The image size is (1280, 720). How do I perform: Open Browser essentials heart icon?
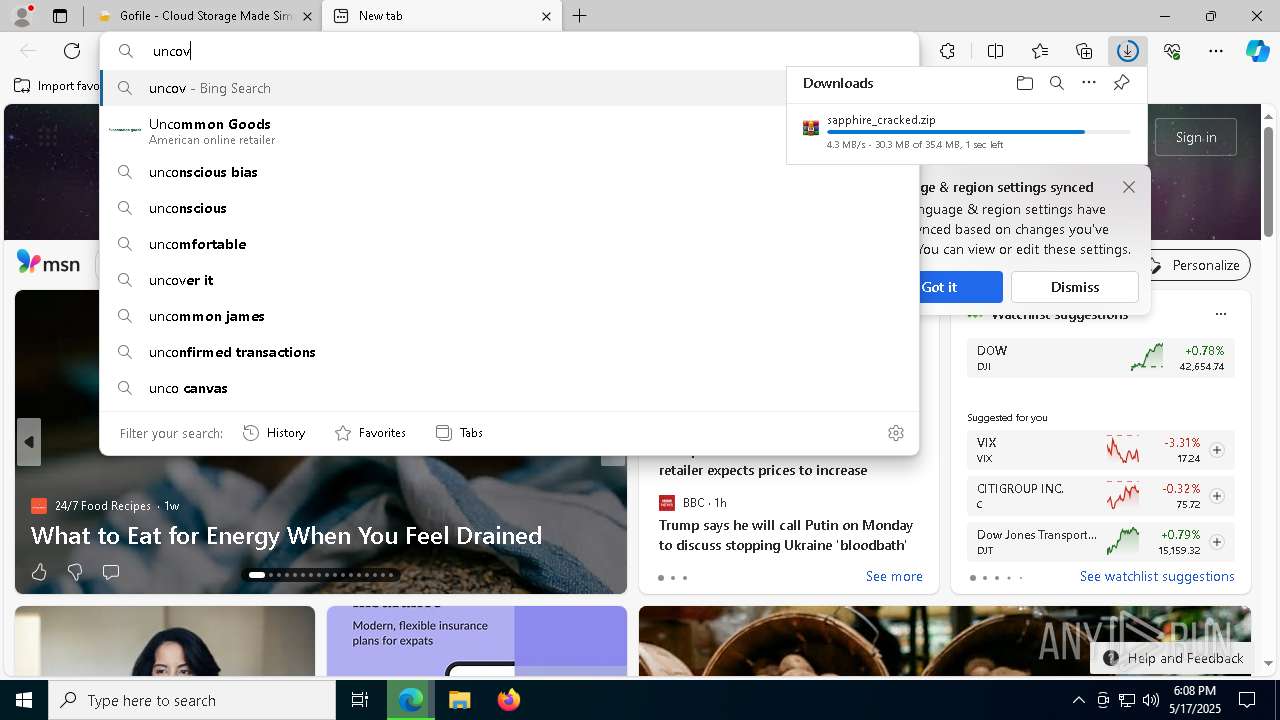pyautogui.click(x=1172, y=51)
